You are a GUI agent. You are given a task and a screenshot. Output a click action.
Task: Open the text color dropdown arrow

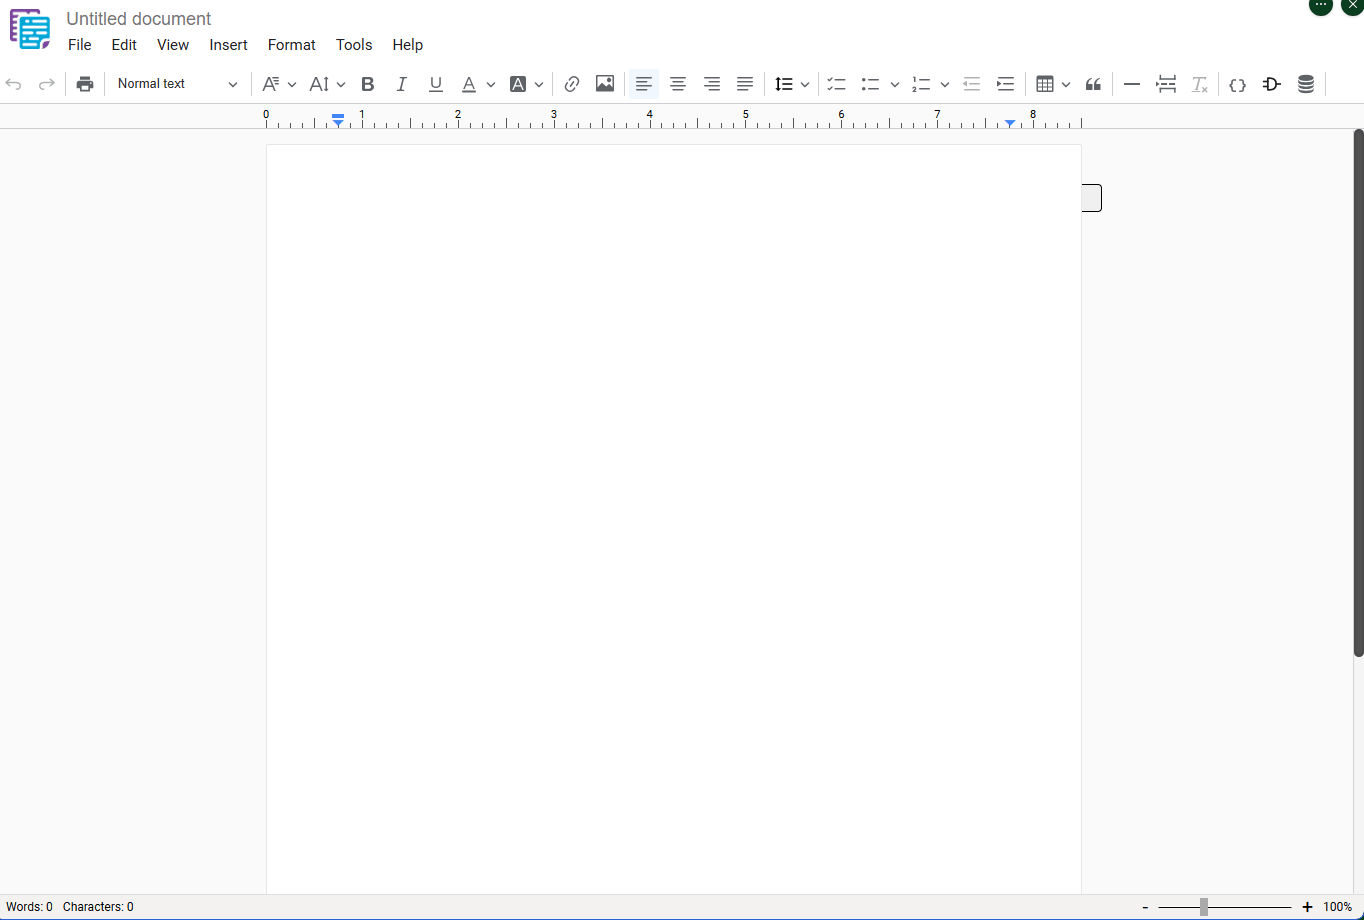pos(491,85)
